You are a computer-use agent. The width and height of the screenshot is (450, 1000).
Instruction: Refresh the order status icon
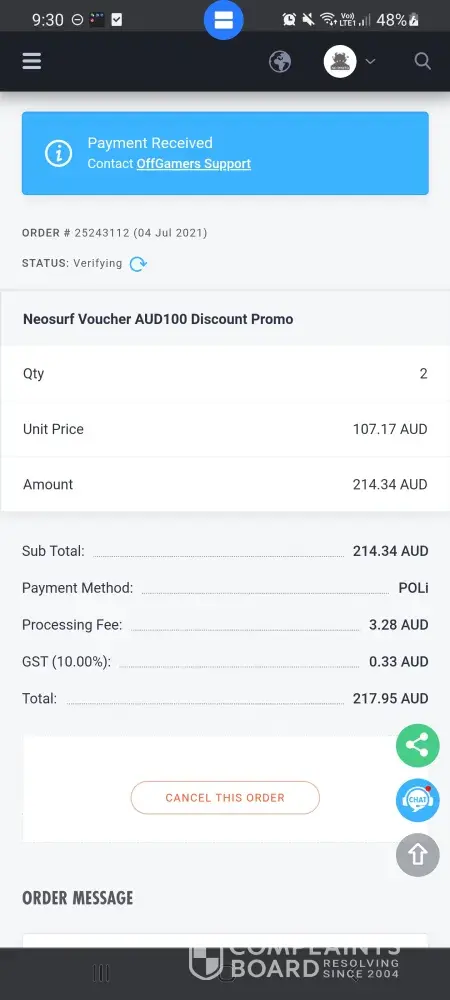(138, 263)
